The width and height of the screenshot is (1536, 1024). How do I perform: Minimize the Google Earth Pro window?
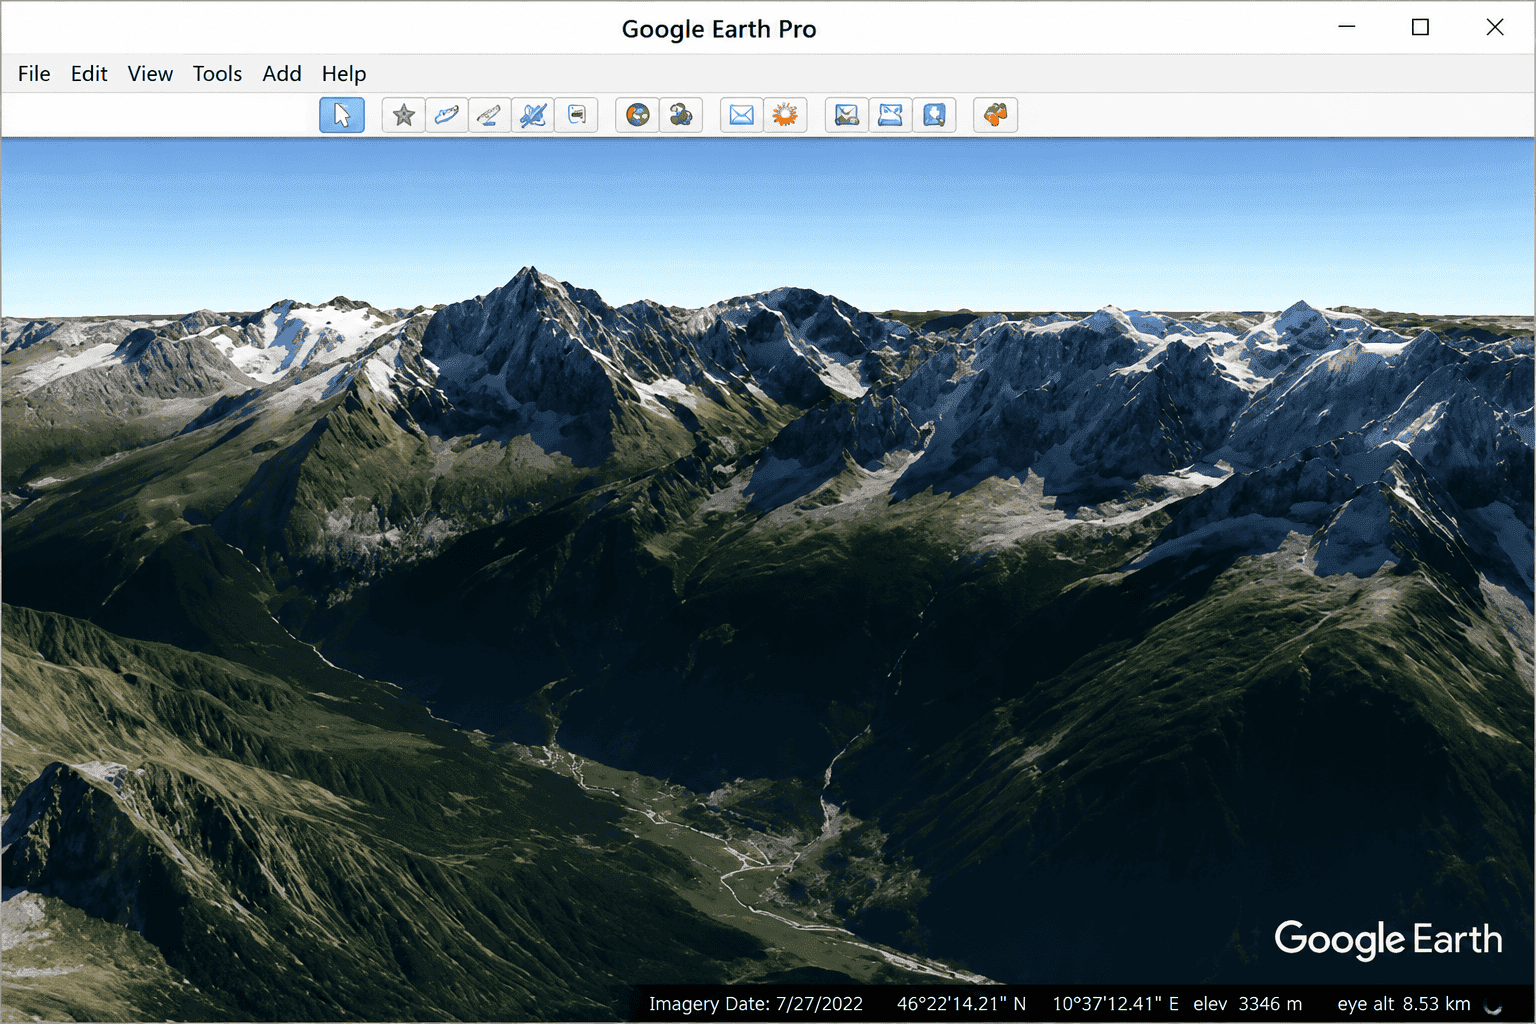point(1347,27)
